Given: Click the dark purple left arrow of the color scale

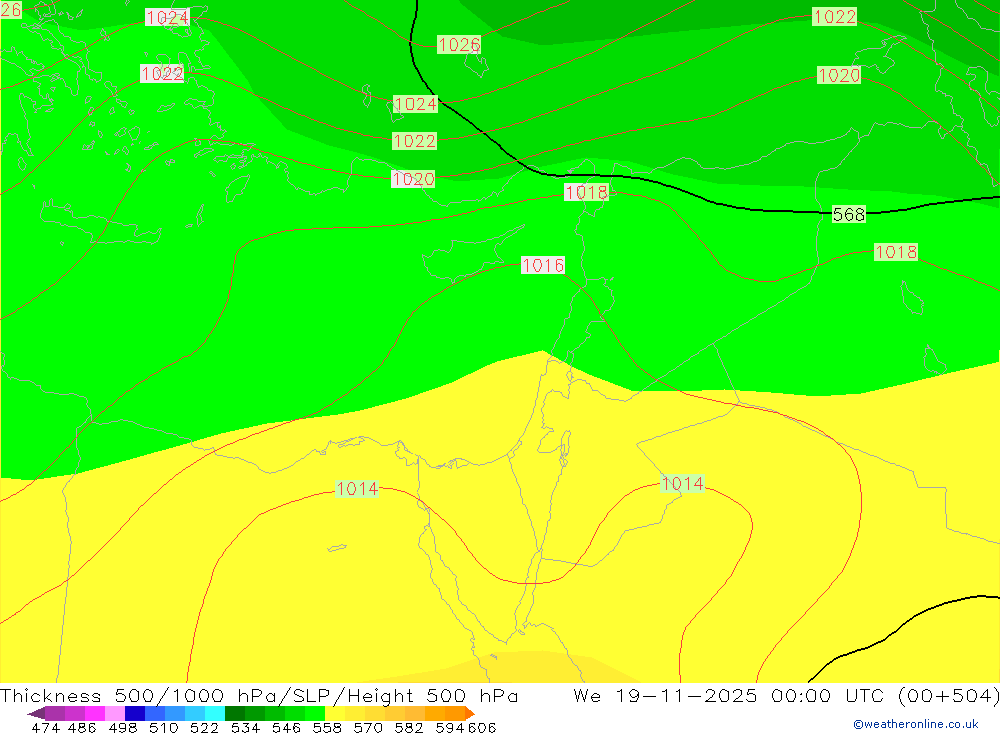Looking at the screenshot, I should tap(36, 713).
